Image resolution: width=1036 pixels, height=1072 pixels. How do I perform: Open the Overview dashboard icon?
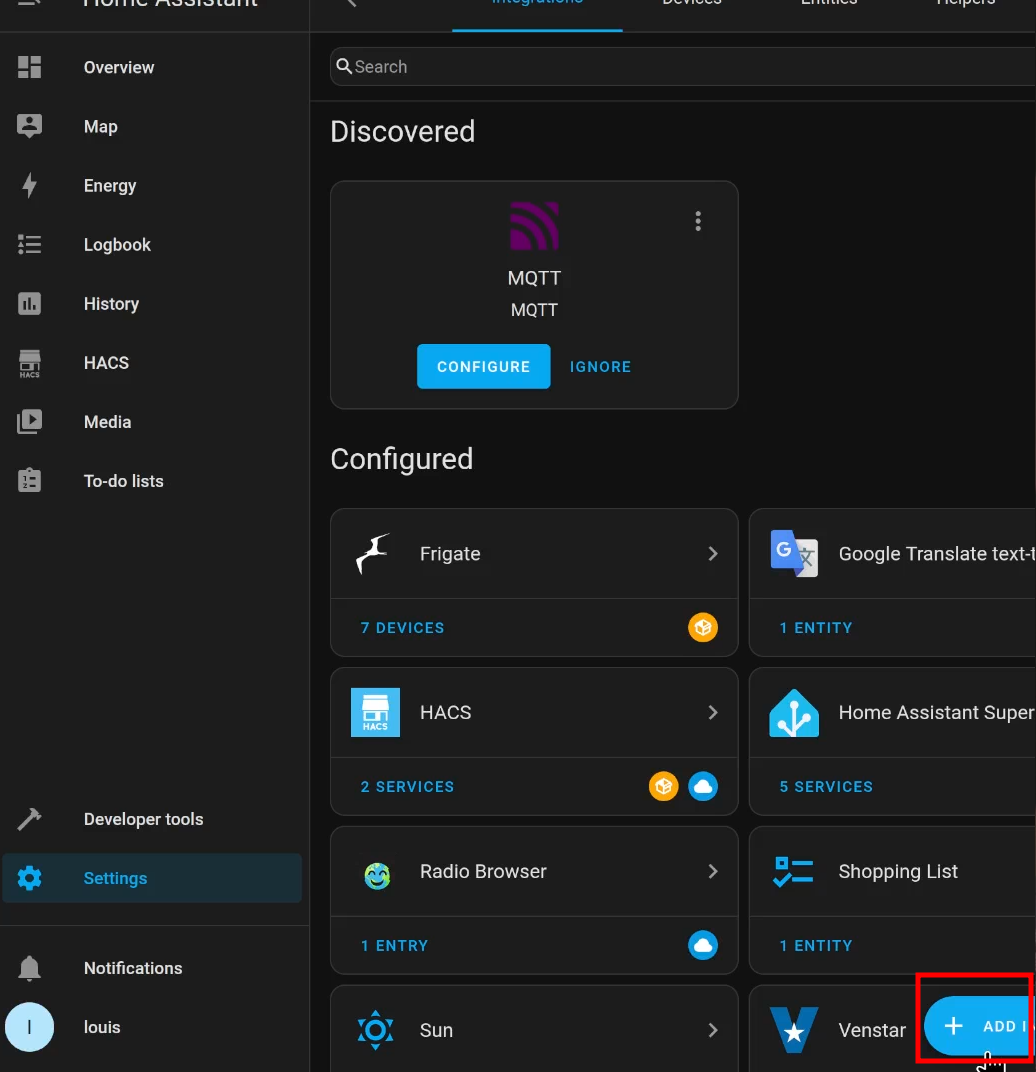click(x=29, y=67)
